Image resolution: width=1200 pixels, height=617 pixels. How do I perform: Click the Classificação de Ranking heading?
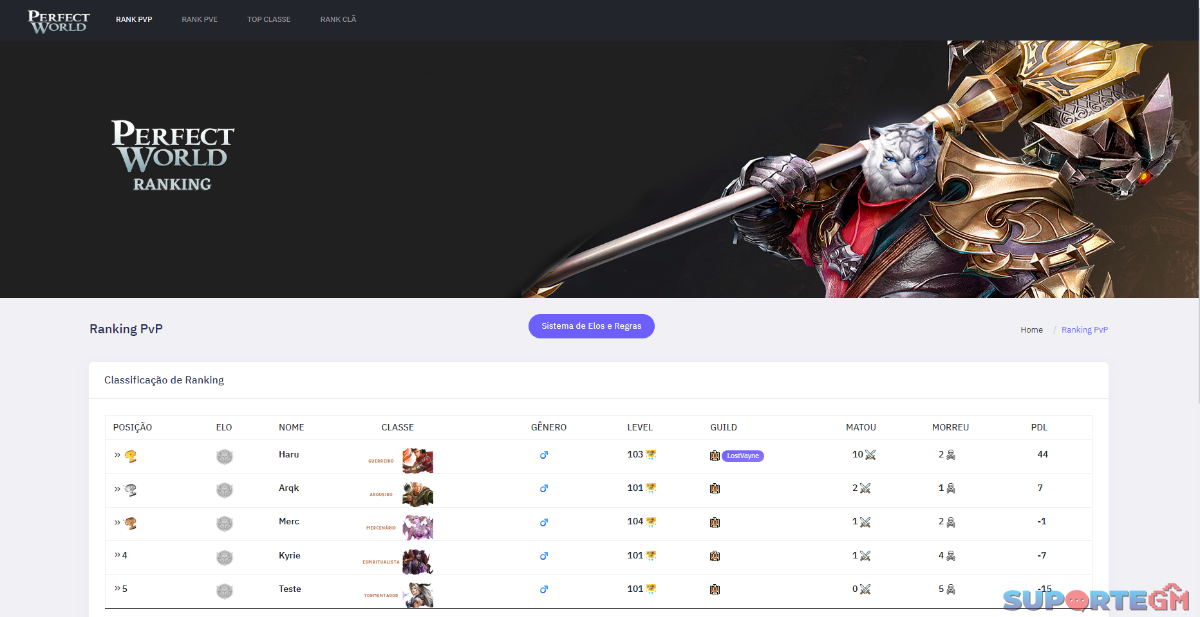pos(164,380)
